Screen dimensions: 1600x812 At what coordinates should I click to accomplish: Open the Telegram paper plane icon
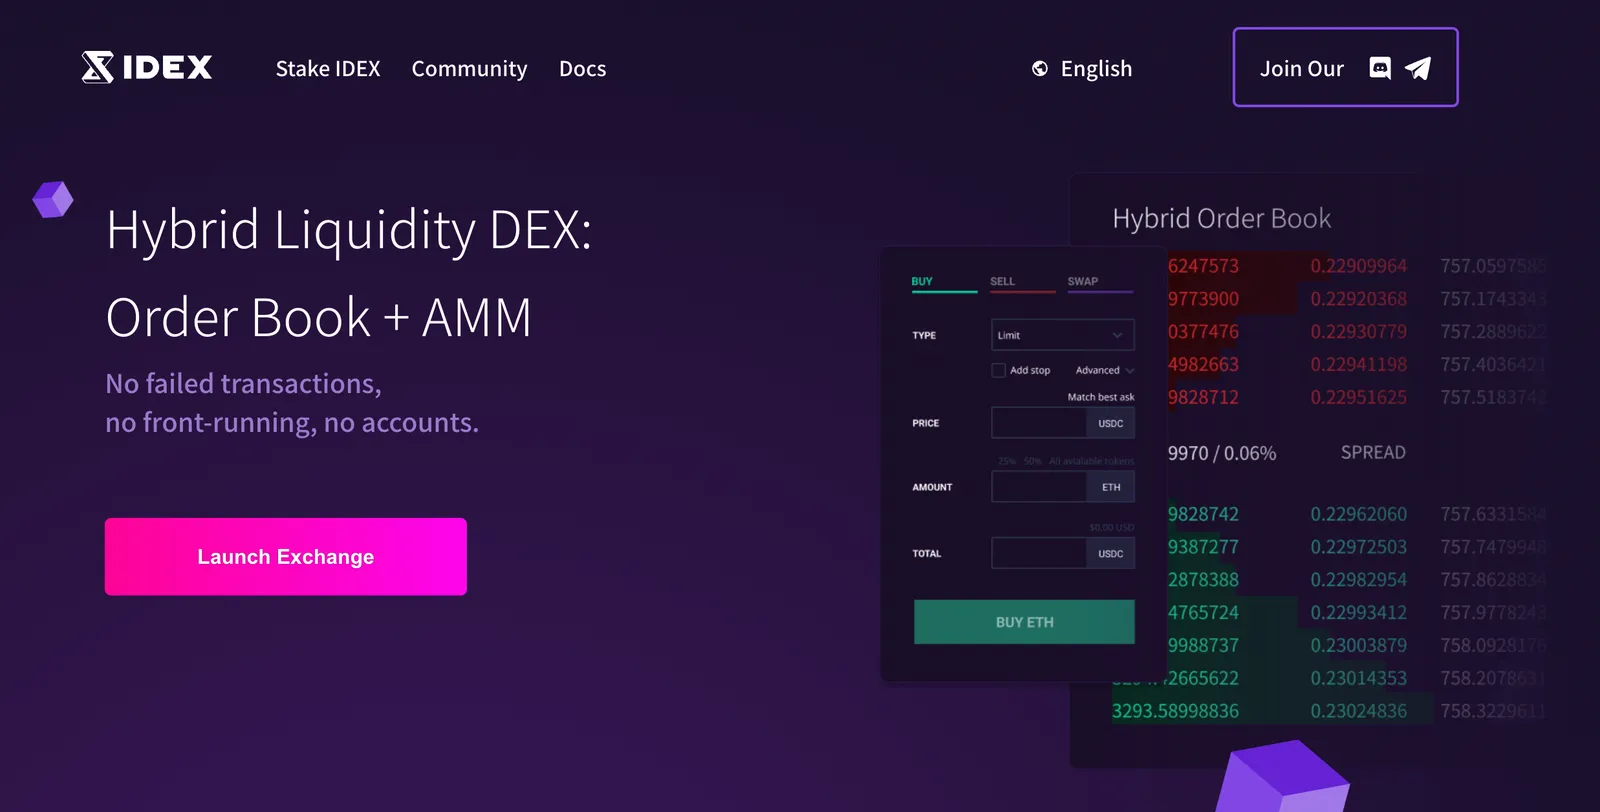pyautogui.click(x=1418, y=68)
